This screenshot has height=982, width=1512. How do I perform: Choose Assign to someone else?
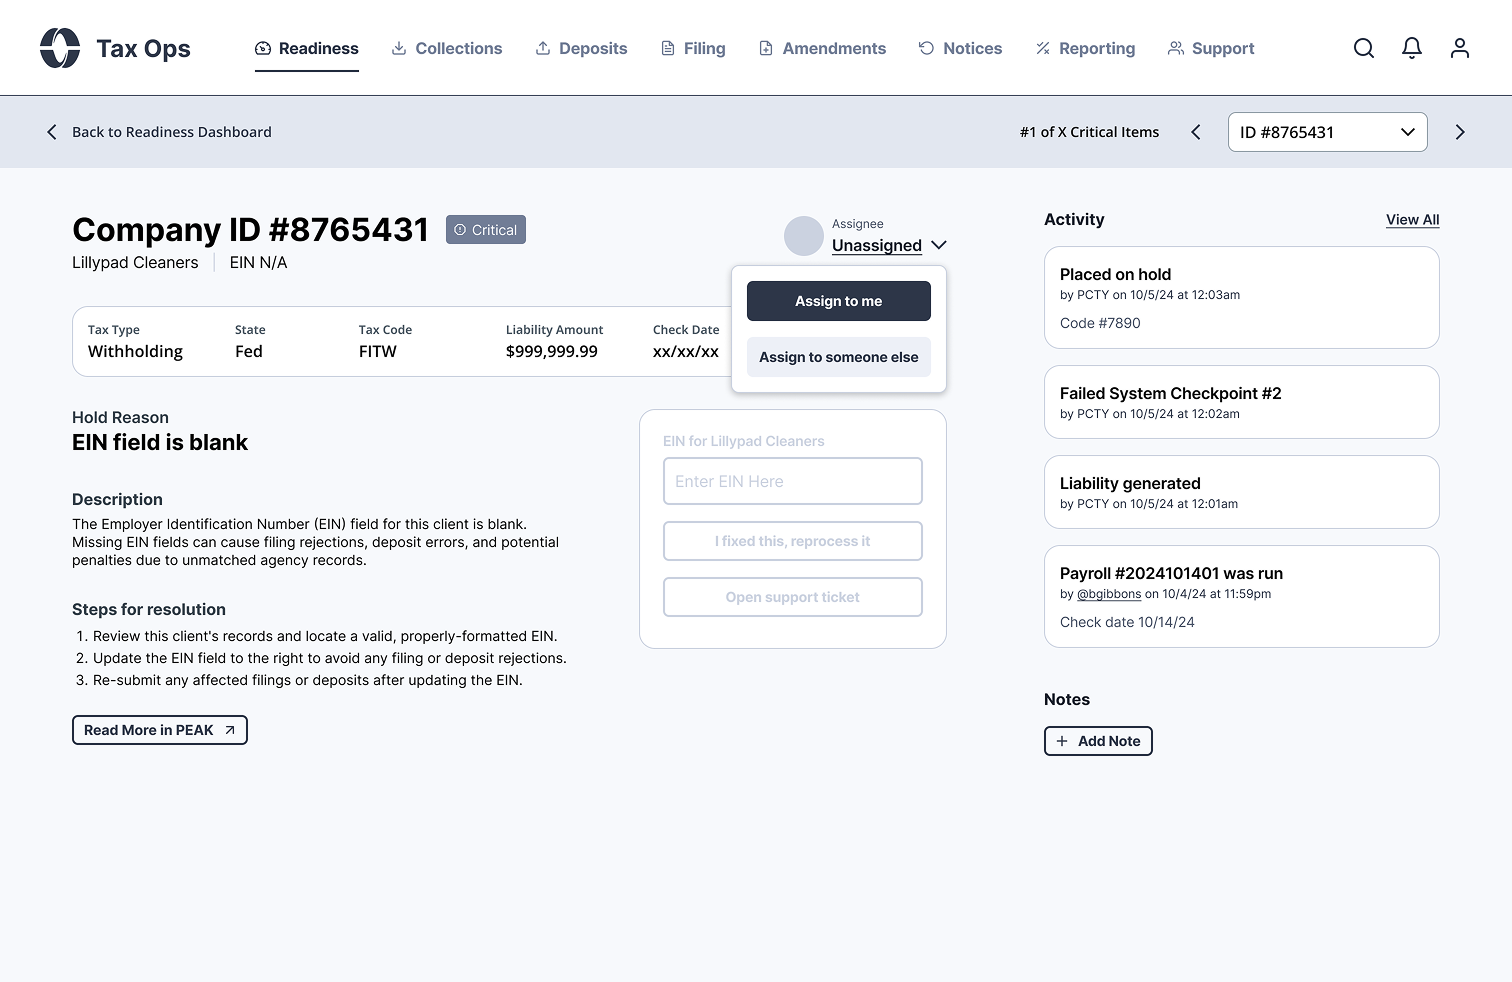(x=838, y=357)
